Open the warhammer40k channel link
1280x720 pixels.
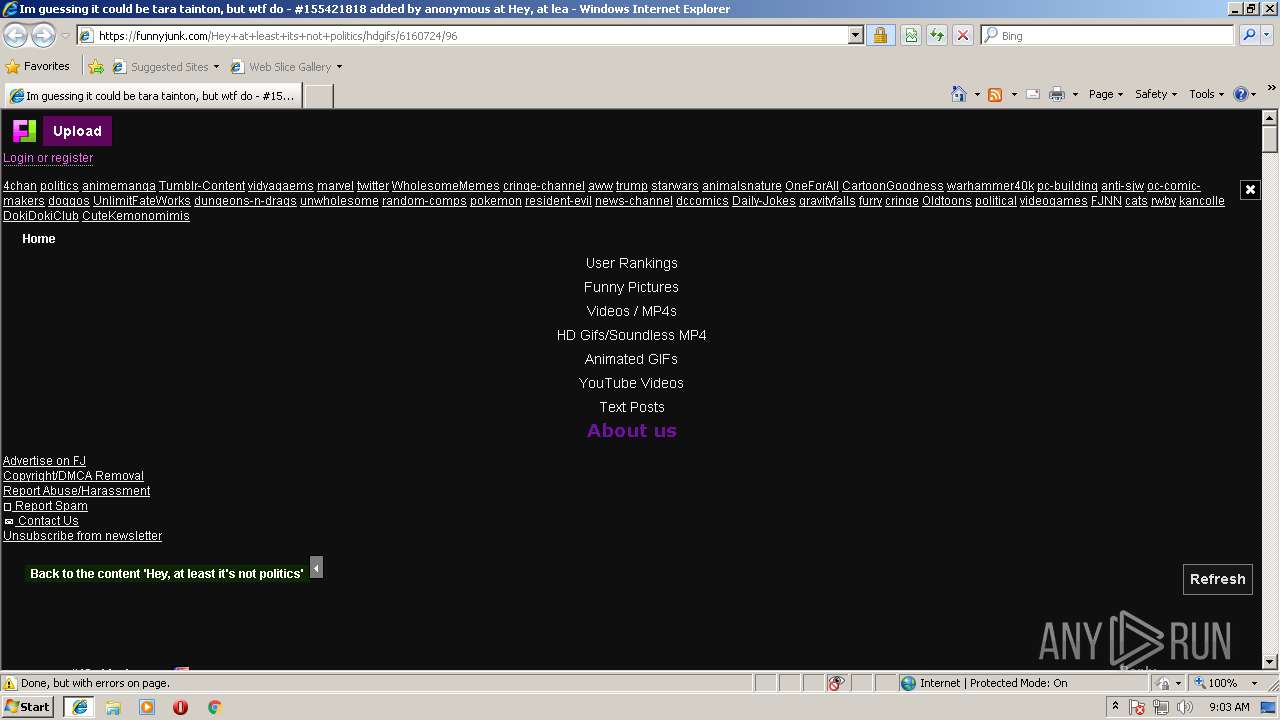[x=990, y=186]
